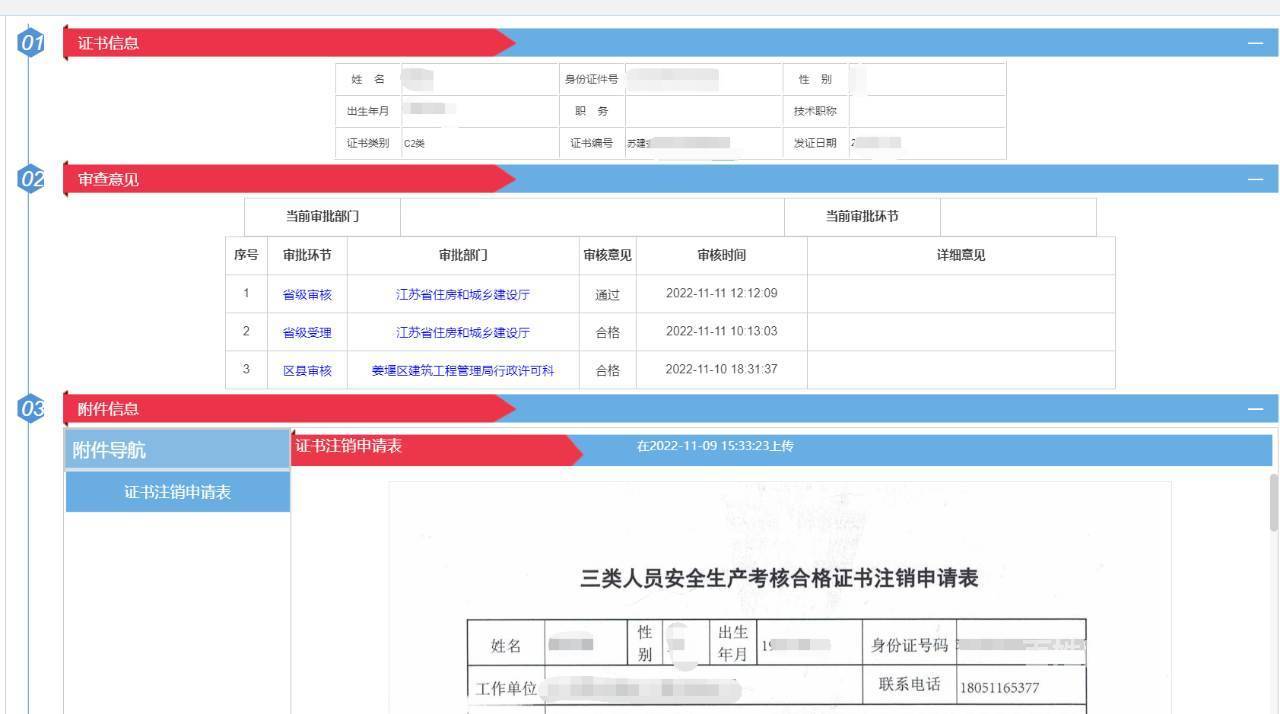This screenshot has height=714, width=1280.
Task: Click the 工作单位 label in the scanned form
Action: [x=507, y=690]
